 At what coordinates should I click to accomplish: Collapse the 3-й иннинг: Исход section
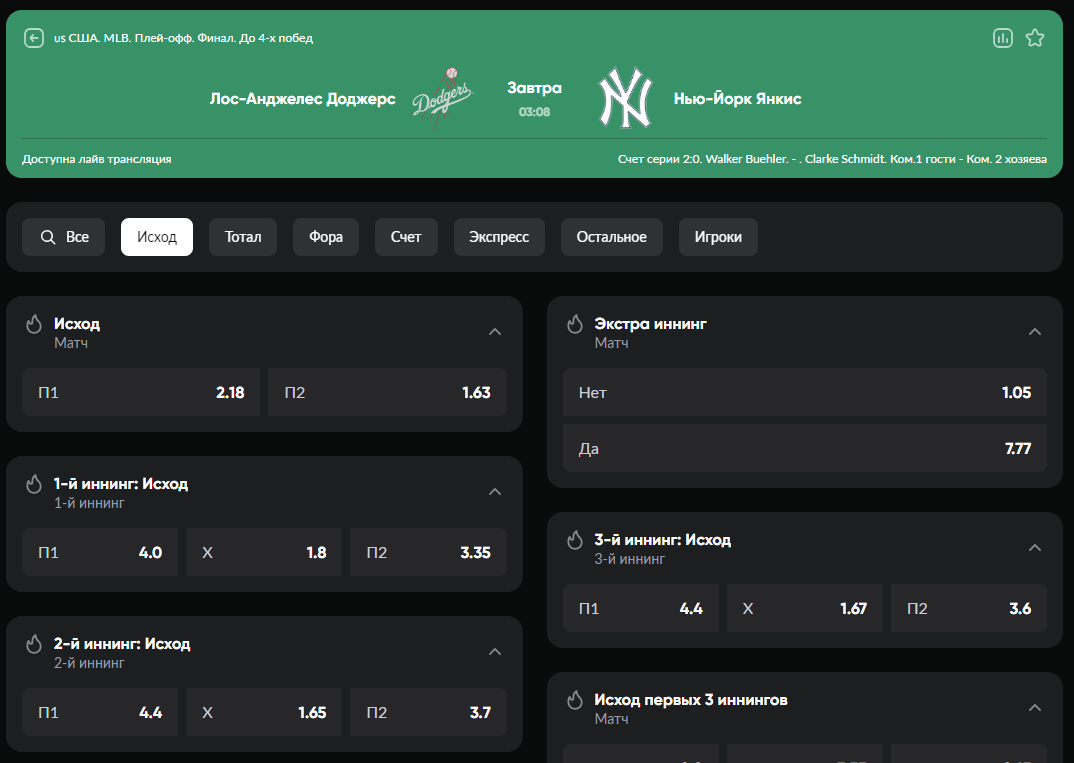coord(1035,548)
